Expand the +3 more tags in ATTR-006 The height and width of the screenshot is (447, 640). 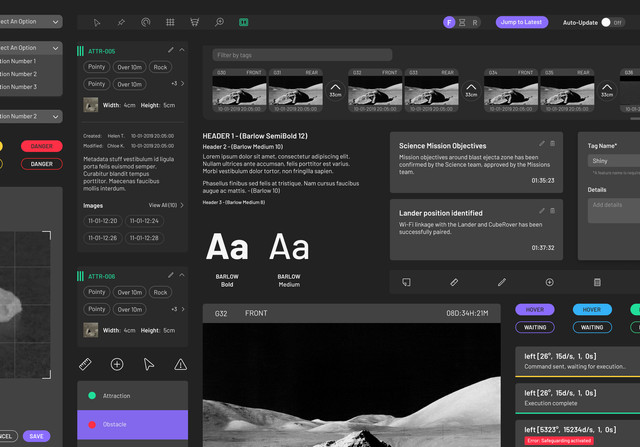[178, 309]
